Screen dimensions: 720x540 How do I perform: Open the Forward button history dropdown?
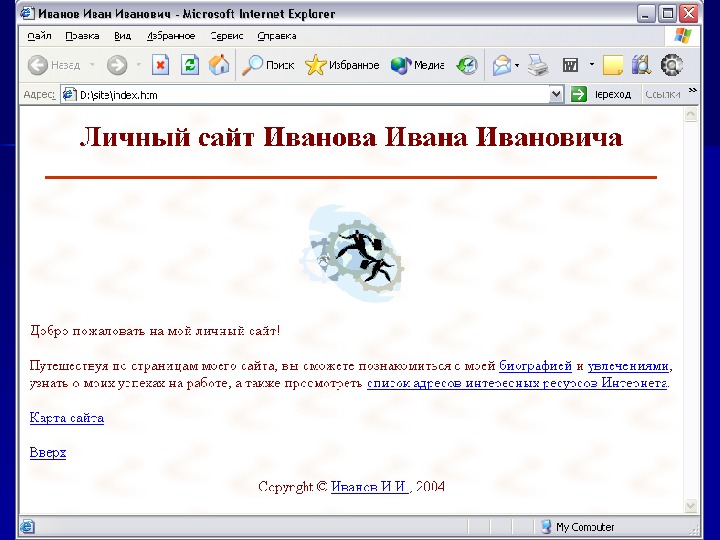click(x=138, y=65)
